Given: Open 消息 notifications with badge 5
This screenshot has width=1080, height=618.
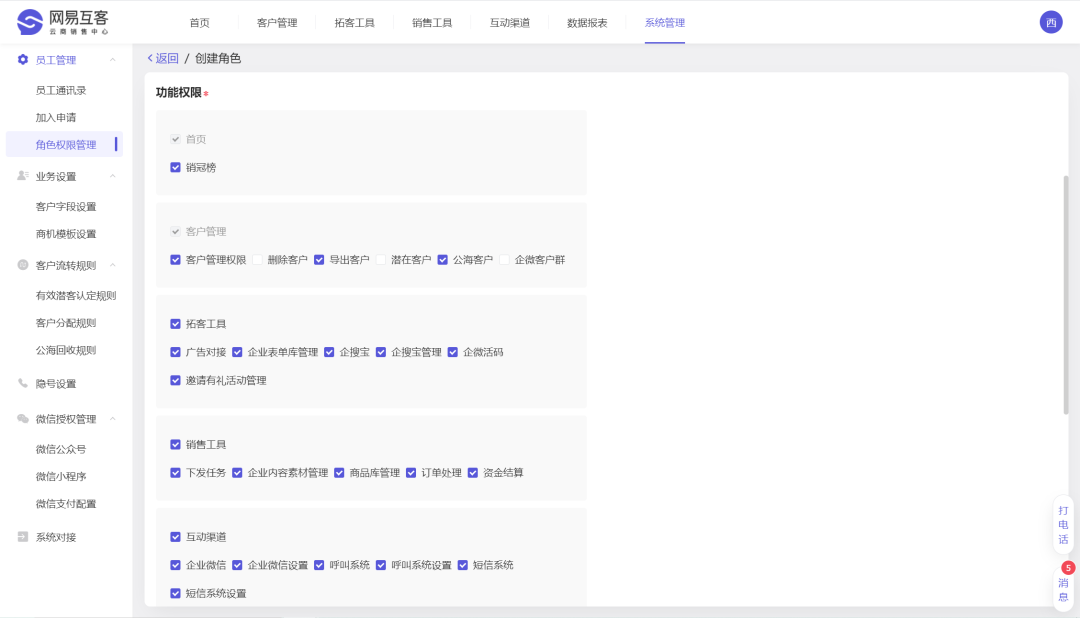Looking at the screenshot, I should click(1063, 588).
